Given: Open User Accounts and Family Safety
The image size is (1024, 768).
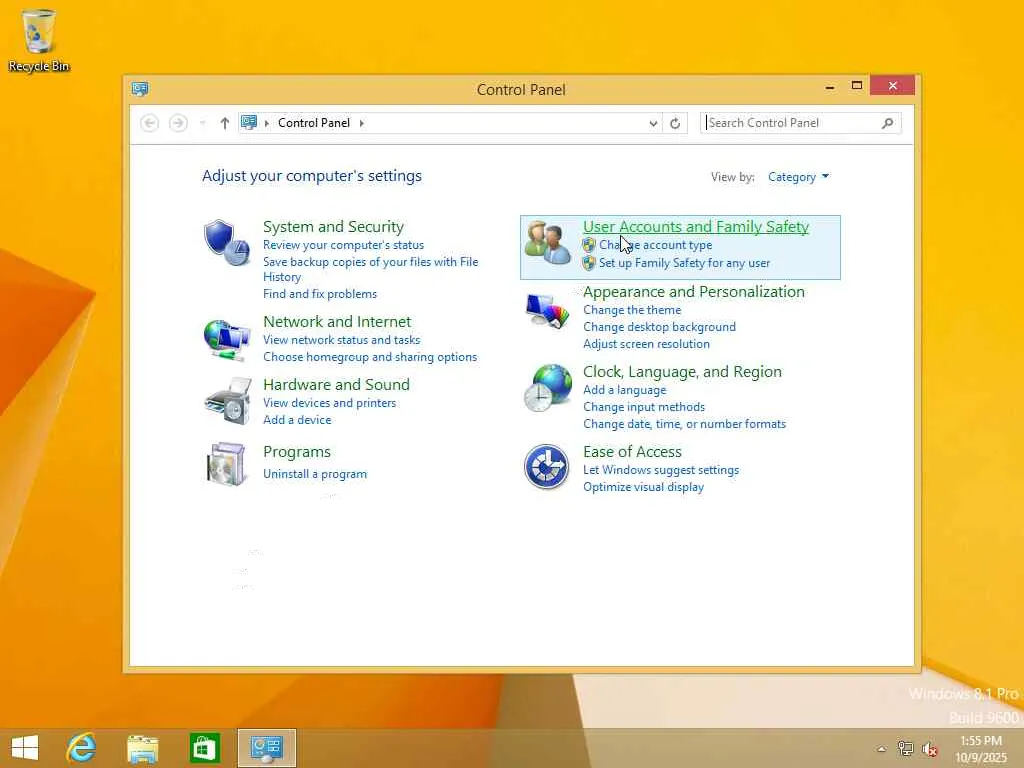Looking at the screenshot, I should [696, 227].
